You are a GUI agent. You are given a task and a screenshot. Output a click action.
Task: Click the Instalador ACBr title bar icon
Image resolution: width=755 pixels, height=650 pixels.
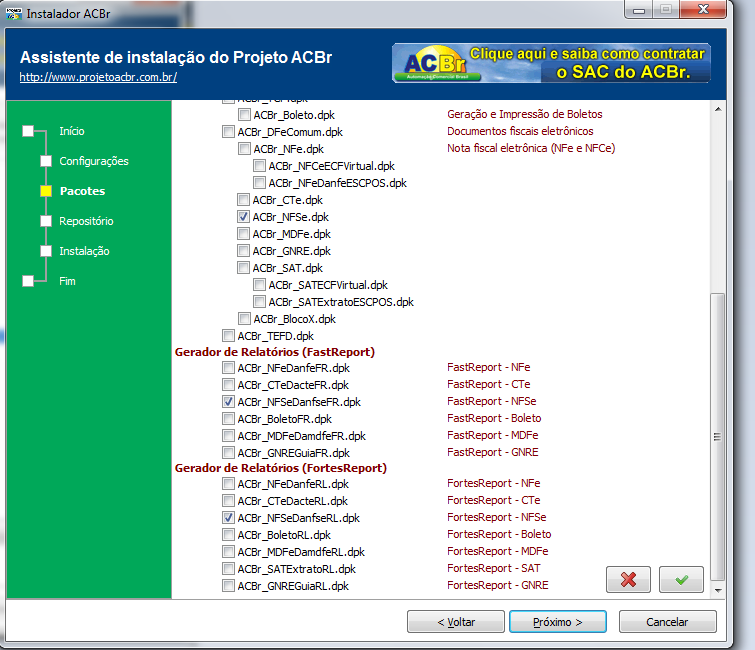click(13, 13)
